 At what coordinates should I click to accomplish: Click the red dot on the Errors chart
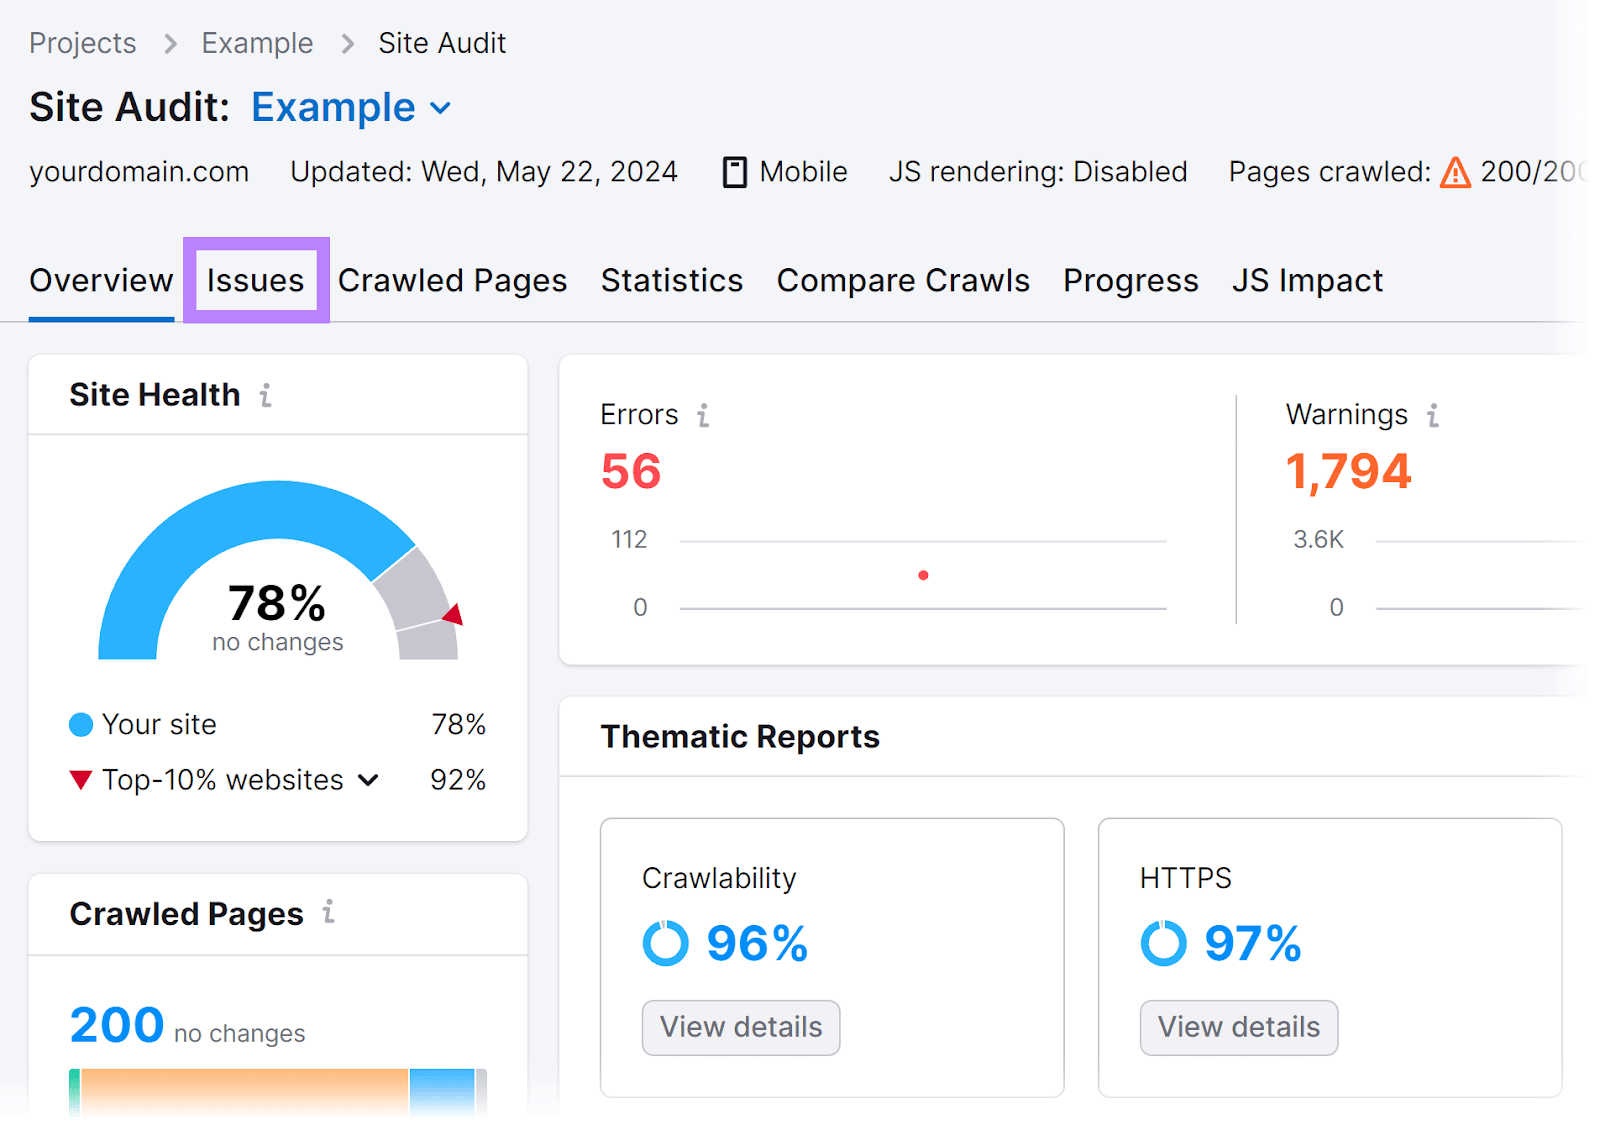(923, 575)
